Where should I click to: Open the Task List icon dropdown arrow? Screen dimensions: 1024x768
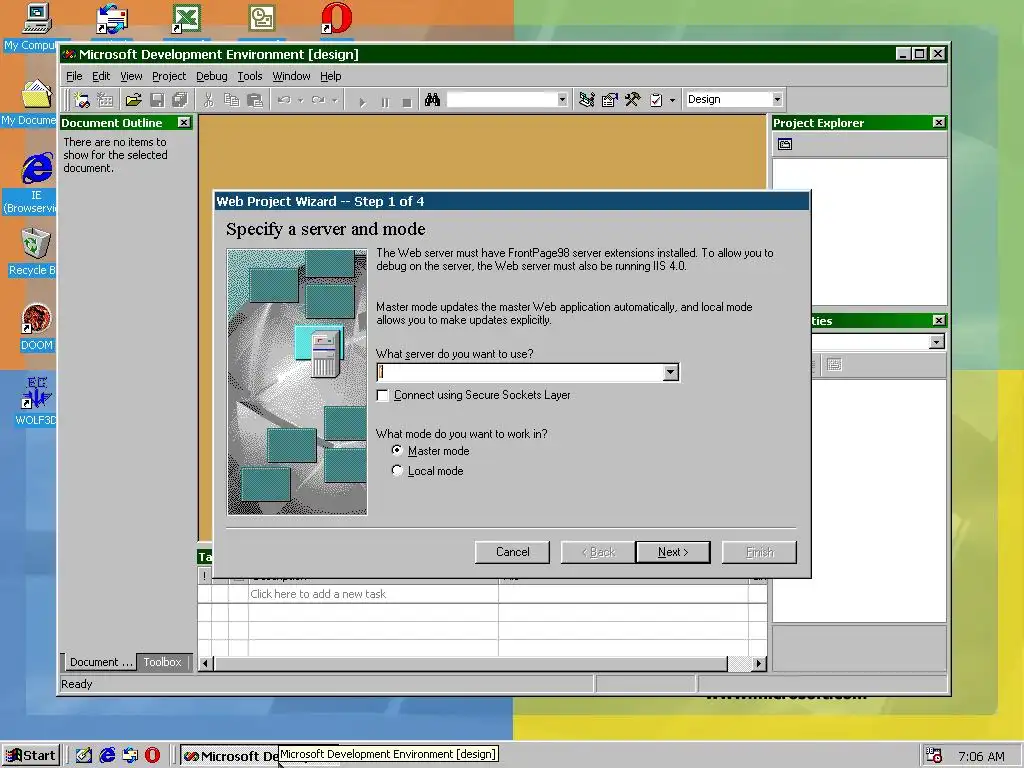tap(672, 101)
